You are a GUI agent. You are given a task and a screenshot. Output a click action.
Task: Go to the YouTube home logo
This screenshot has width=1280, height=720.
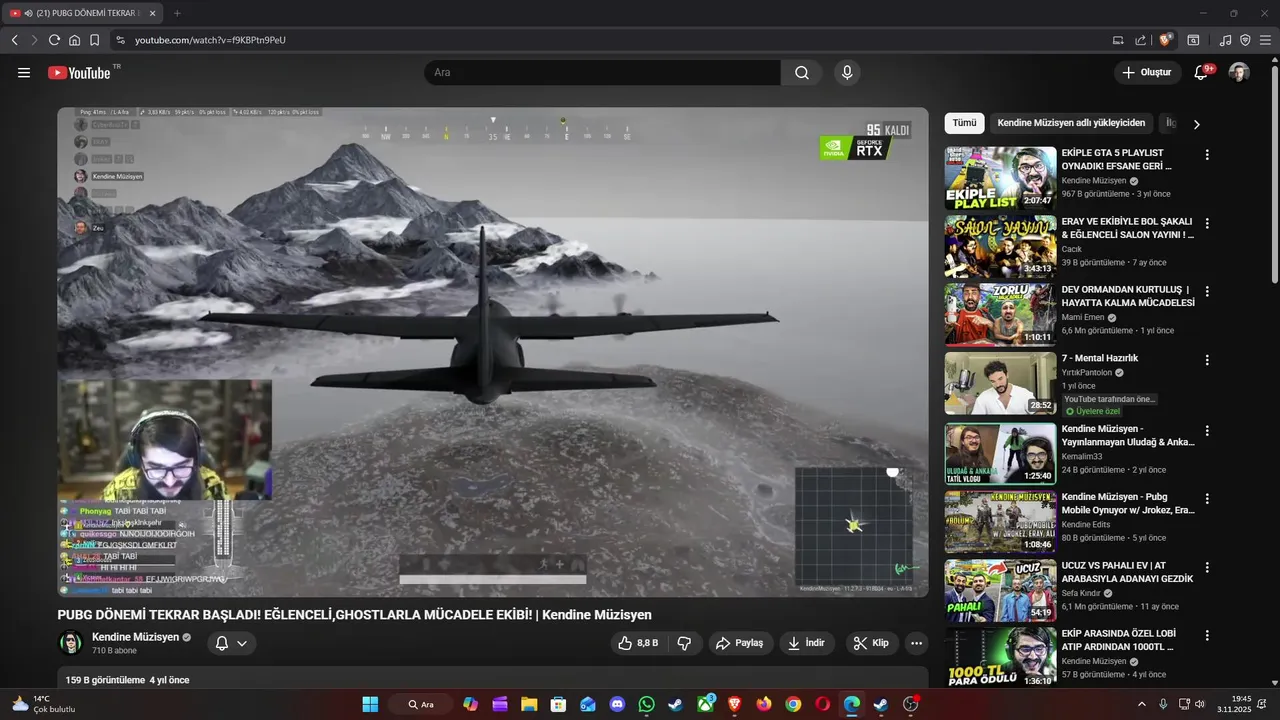coord(79,72)
